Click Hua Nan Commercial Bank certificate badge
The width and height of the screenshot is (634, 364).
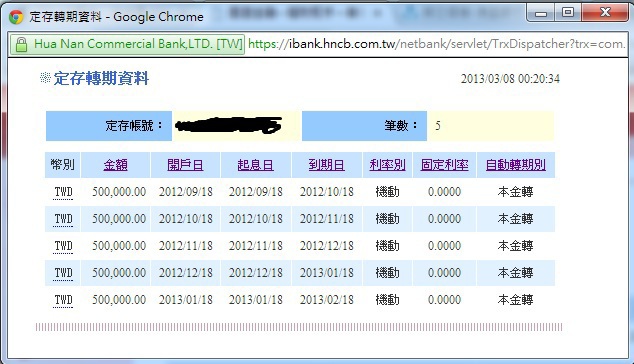[x=127, y=44]
